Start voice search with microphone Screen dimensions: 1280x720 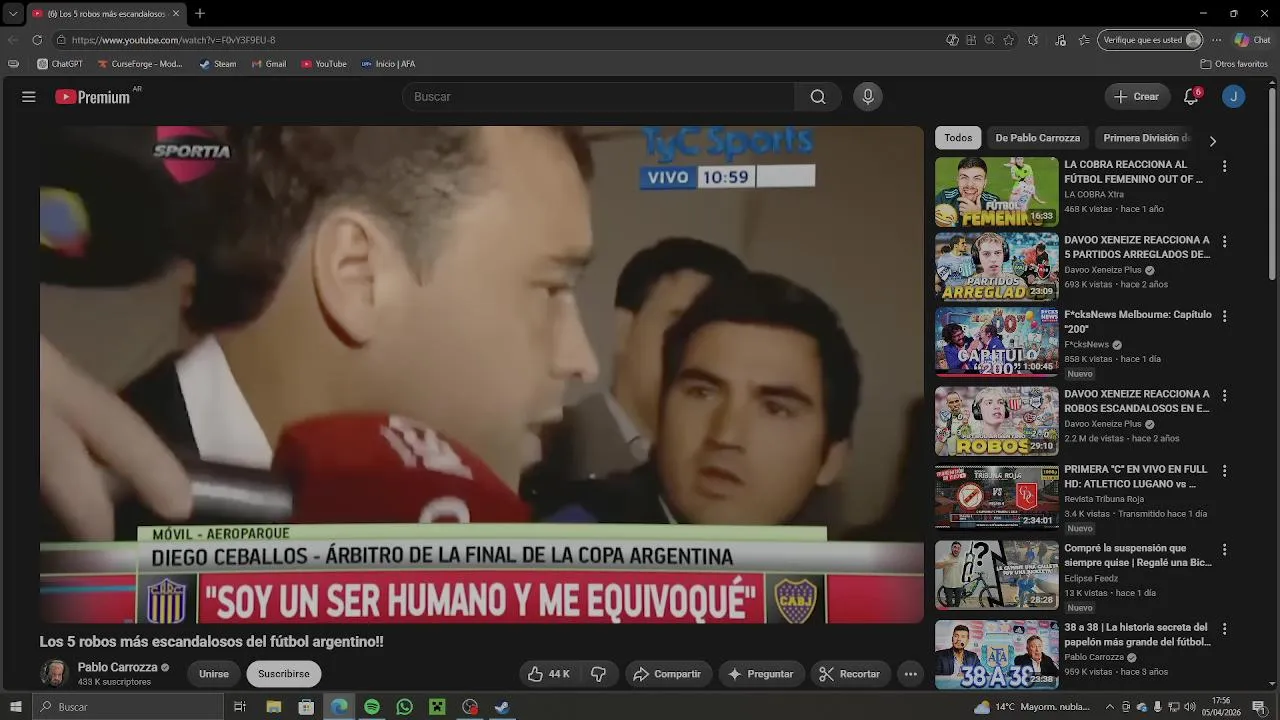click(x=868, y=97)
